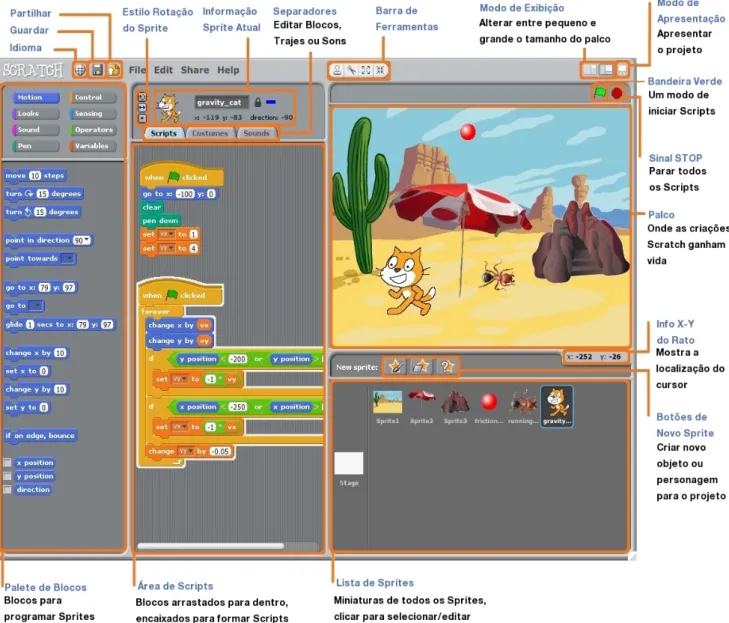
Task: Click the blue pen color swatch
Action: coord(271,102)
